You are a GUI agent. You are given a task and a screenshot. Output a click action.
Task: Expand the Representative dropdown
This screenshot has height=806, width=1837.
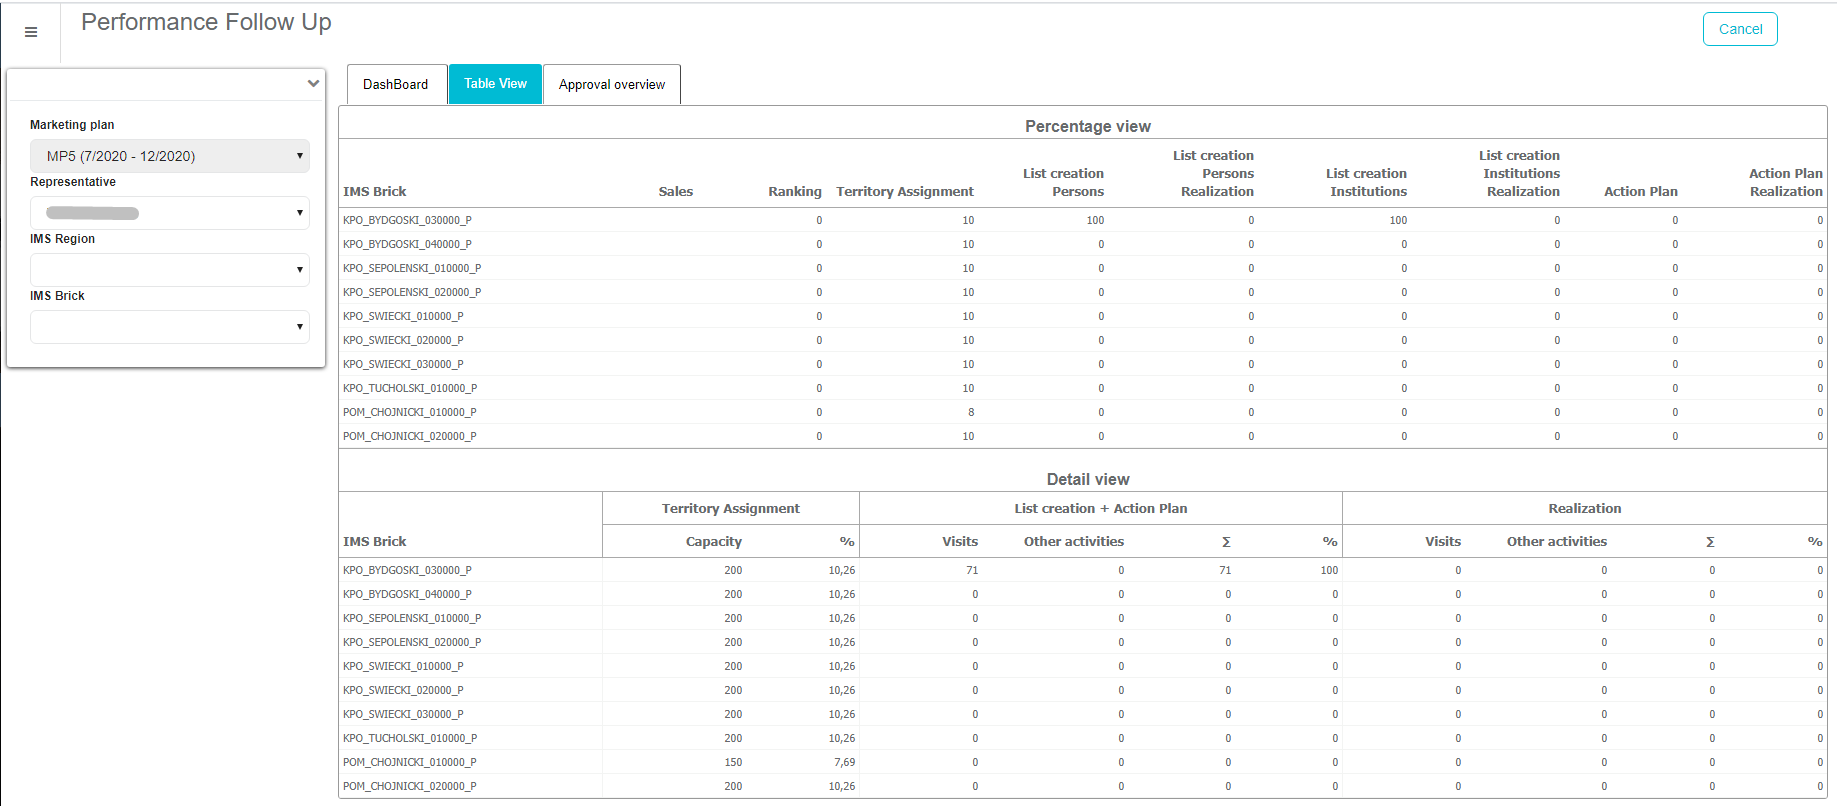tap(169, 213)
